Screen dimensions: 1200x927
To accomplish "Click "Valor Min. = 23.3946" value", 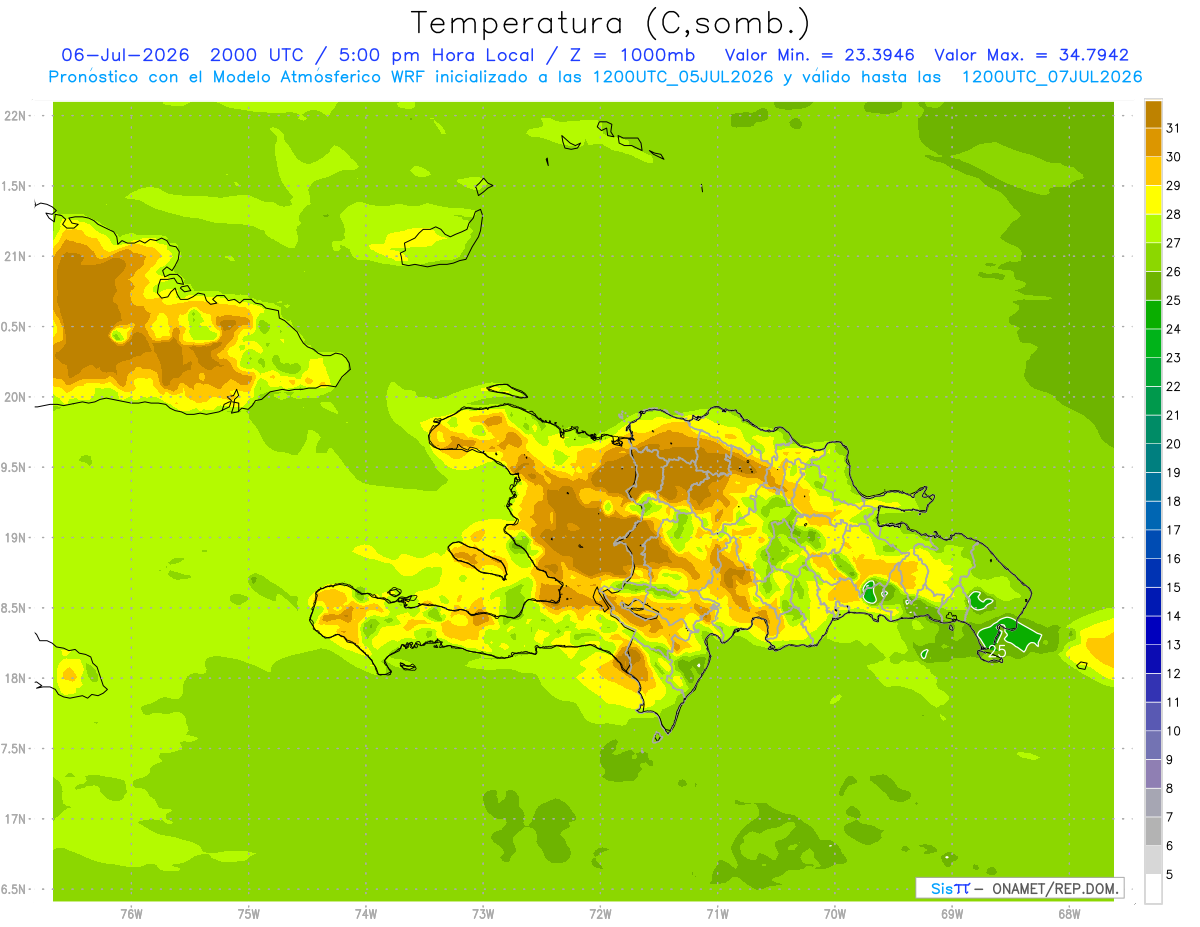I will (819, 55).
